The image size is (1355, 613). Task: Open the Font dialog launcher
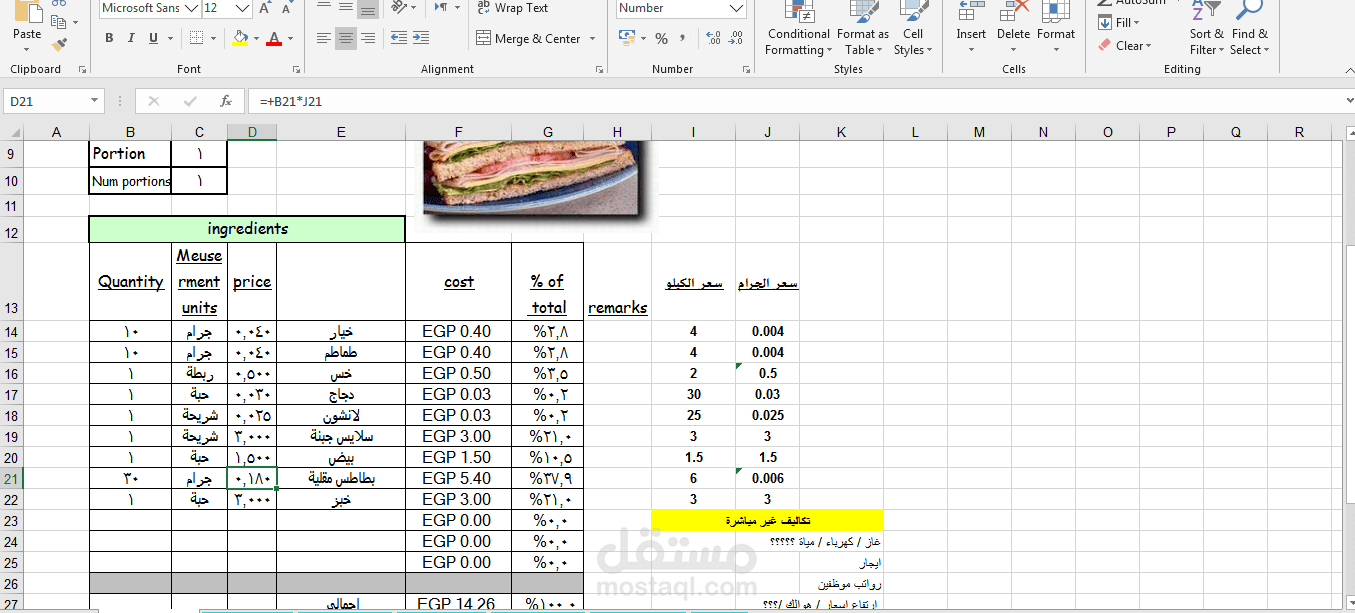click(297, 70)
